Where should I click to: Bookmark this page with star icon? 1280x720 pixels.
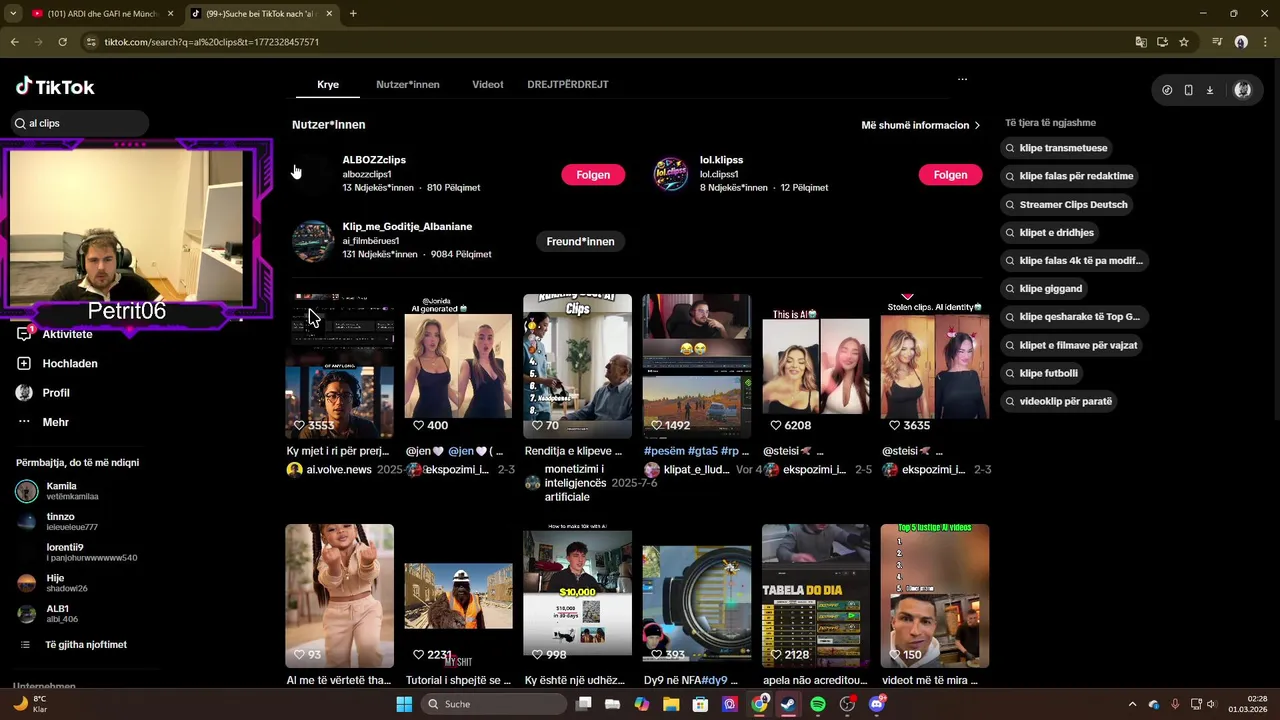[1184, 42]
